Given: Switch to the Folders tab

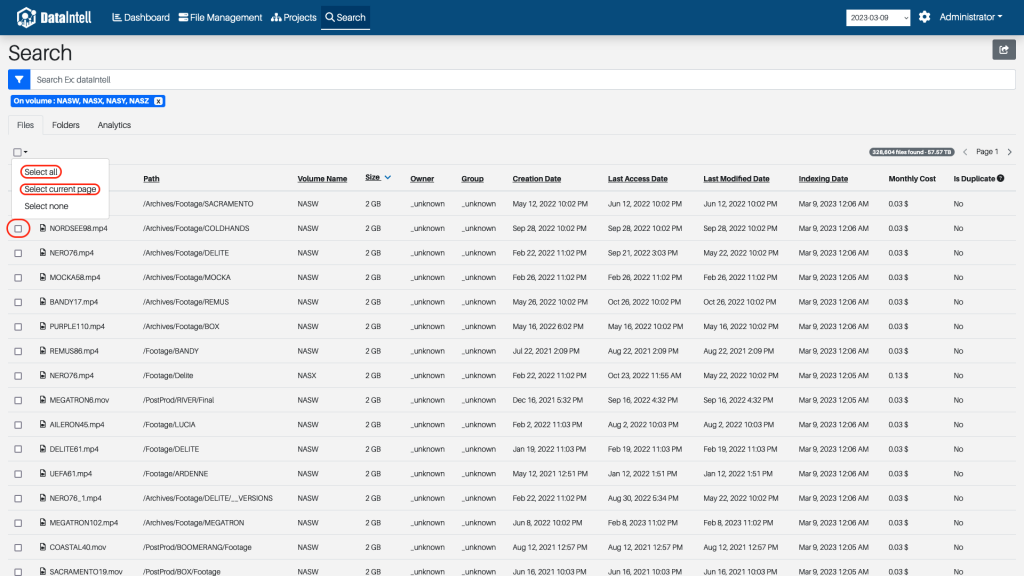Looking at the screenshot, I should tap(65, 125).
